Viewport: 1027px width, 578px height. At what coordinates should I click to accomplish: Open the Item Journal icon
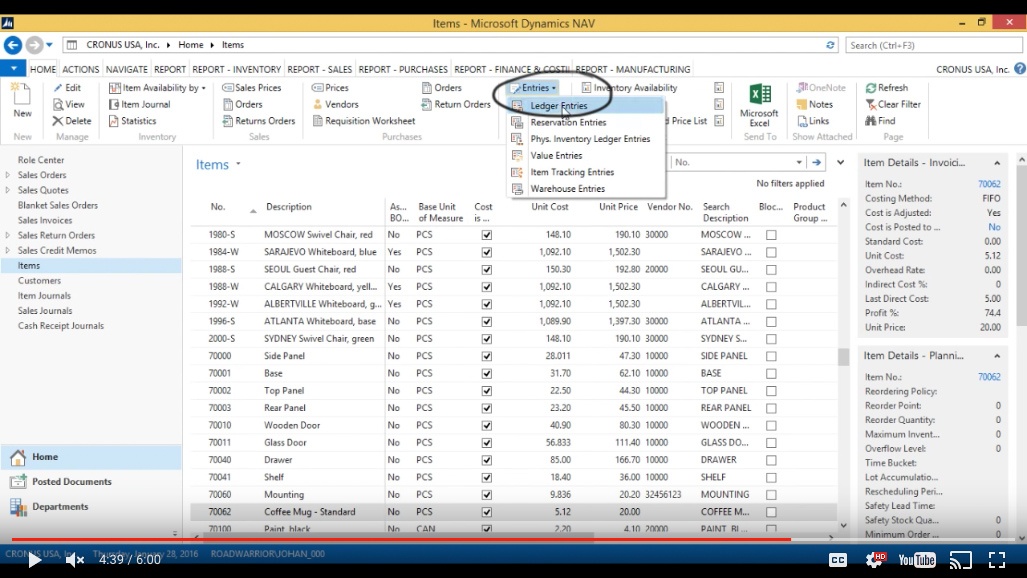click(x=114, y=104)
